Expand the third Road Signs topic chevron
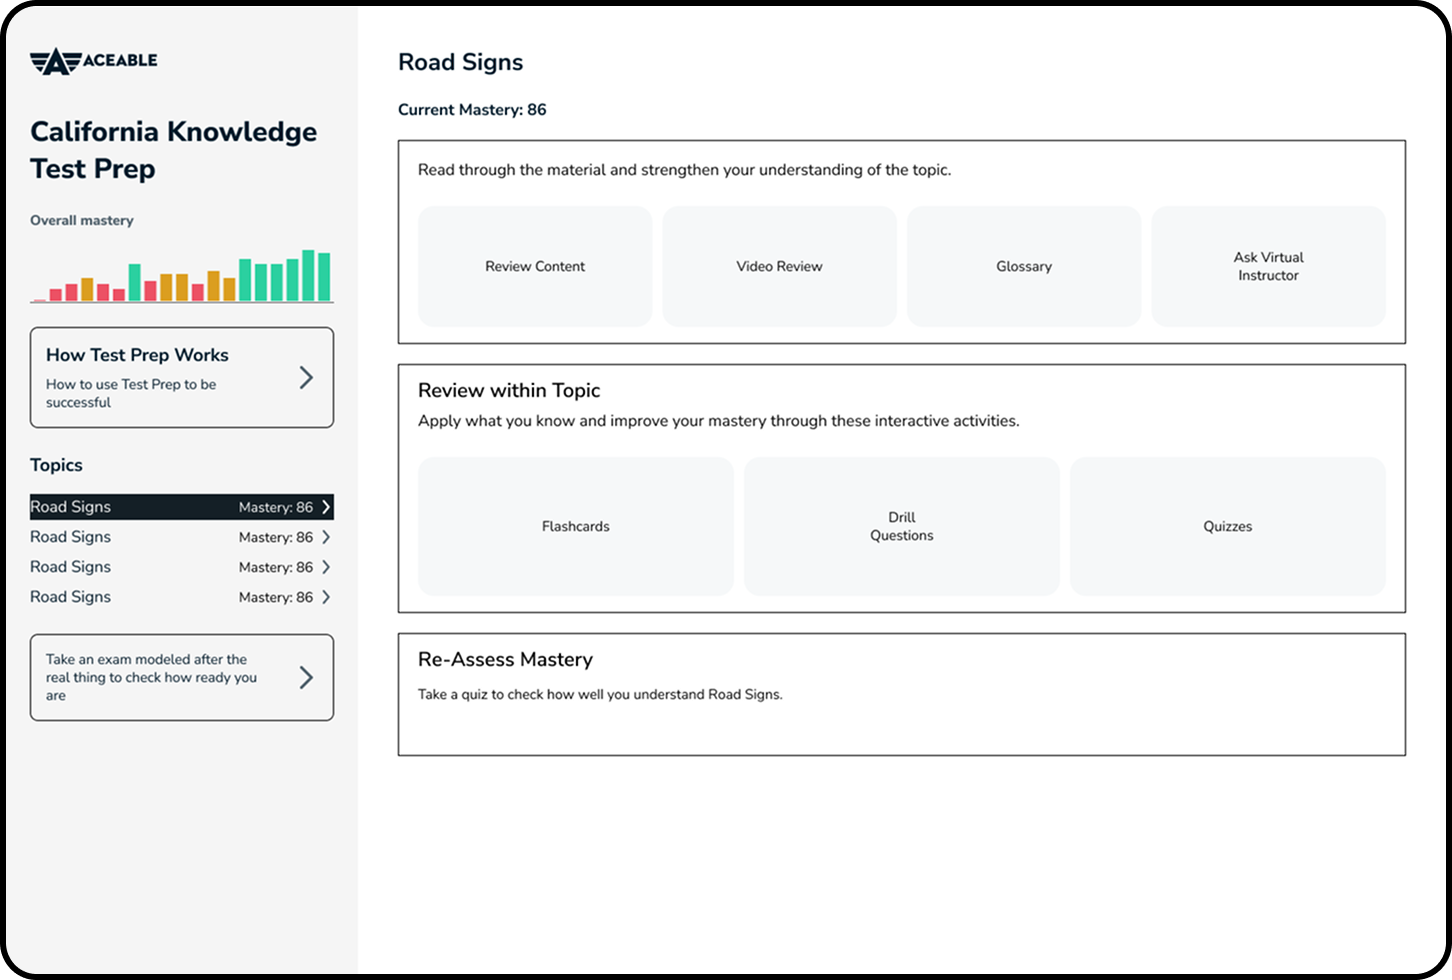 [327, 567]
